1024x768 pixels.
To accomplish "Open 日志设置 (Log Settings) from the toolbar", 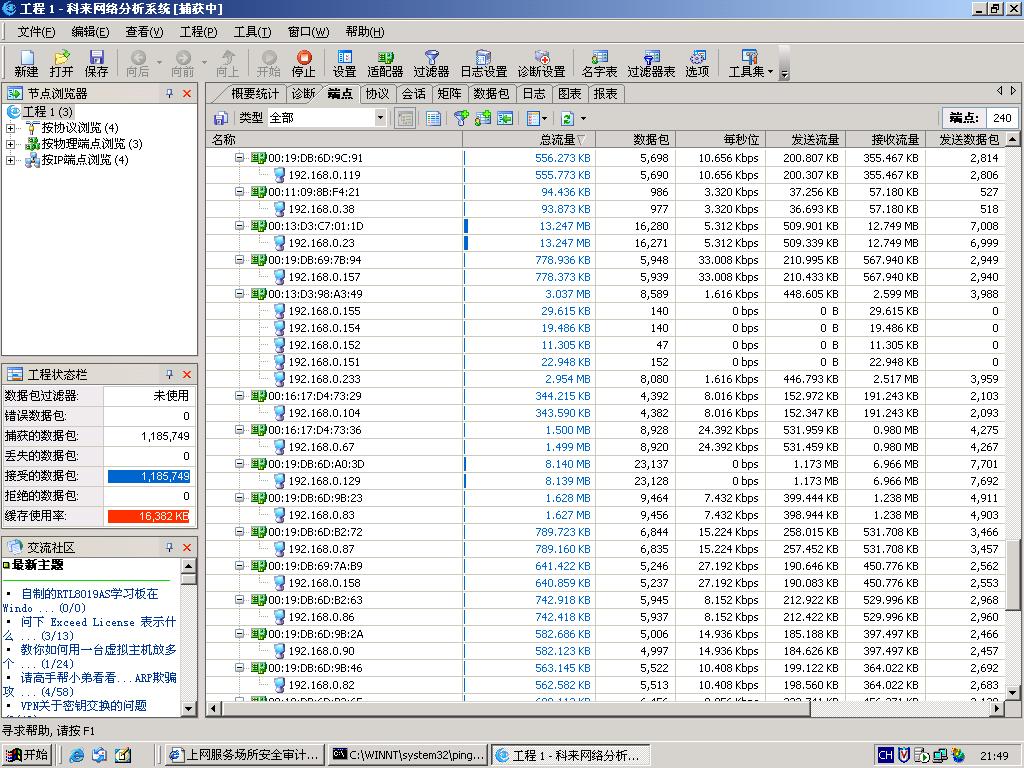I will point(483,63).
